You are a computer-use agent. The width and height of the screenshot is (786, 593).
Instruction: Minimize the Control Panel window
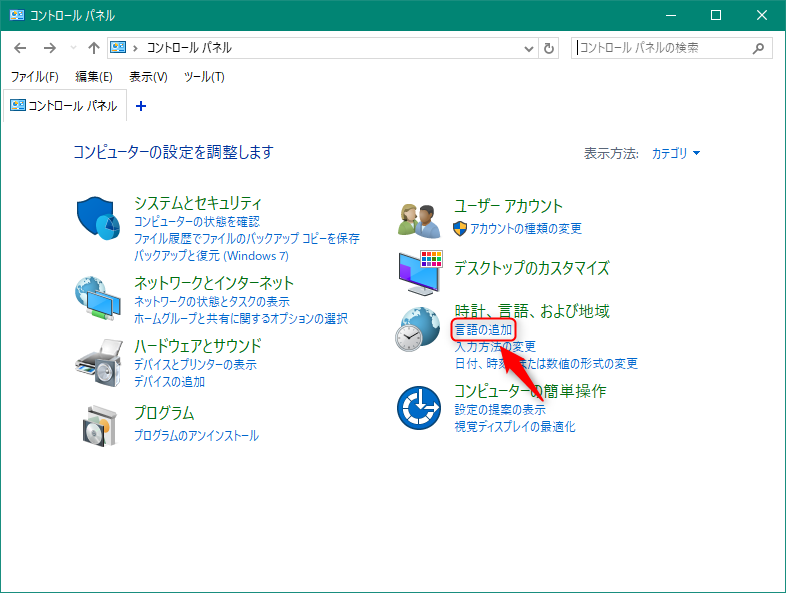click(x=671, y=16)
